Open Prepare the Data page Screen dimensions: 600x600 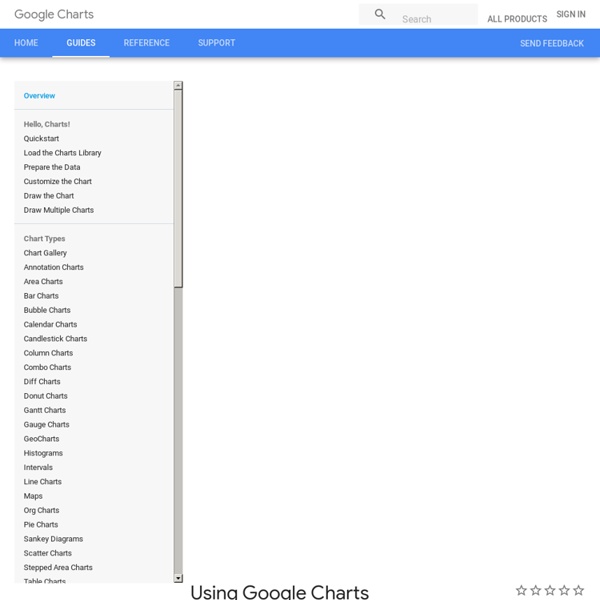[x=52, y=167]
